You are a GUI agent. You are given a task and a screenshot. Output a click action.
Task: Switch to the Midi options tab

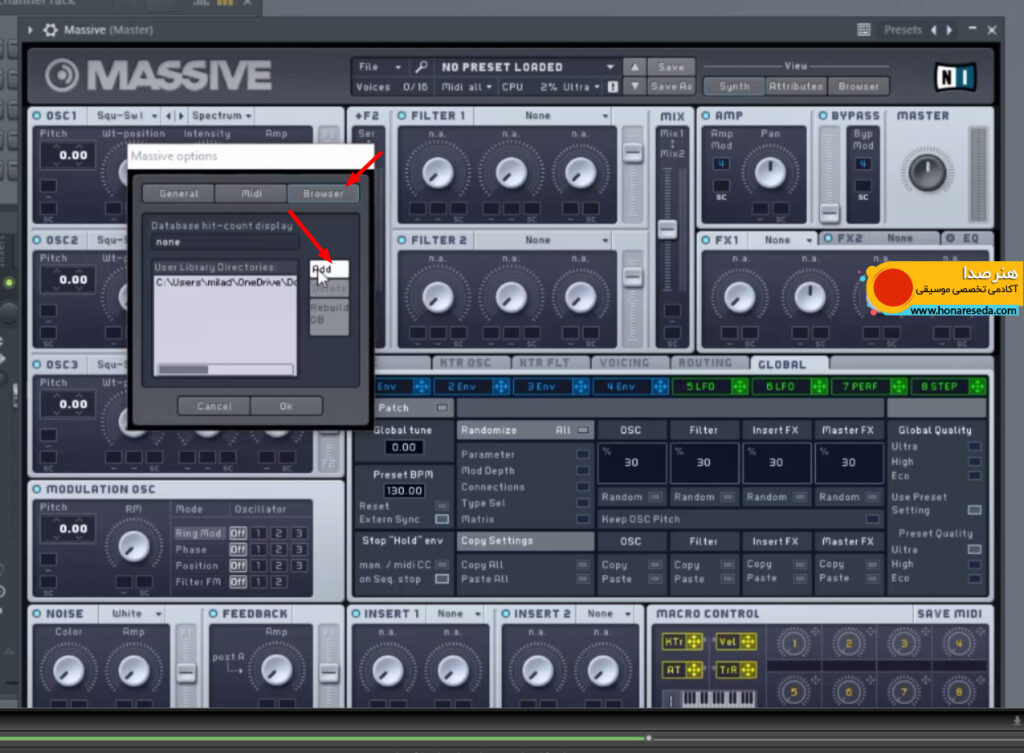(251, 193)
